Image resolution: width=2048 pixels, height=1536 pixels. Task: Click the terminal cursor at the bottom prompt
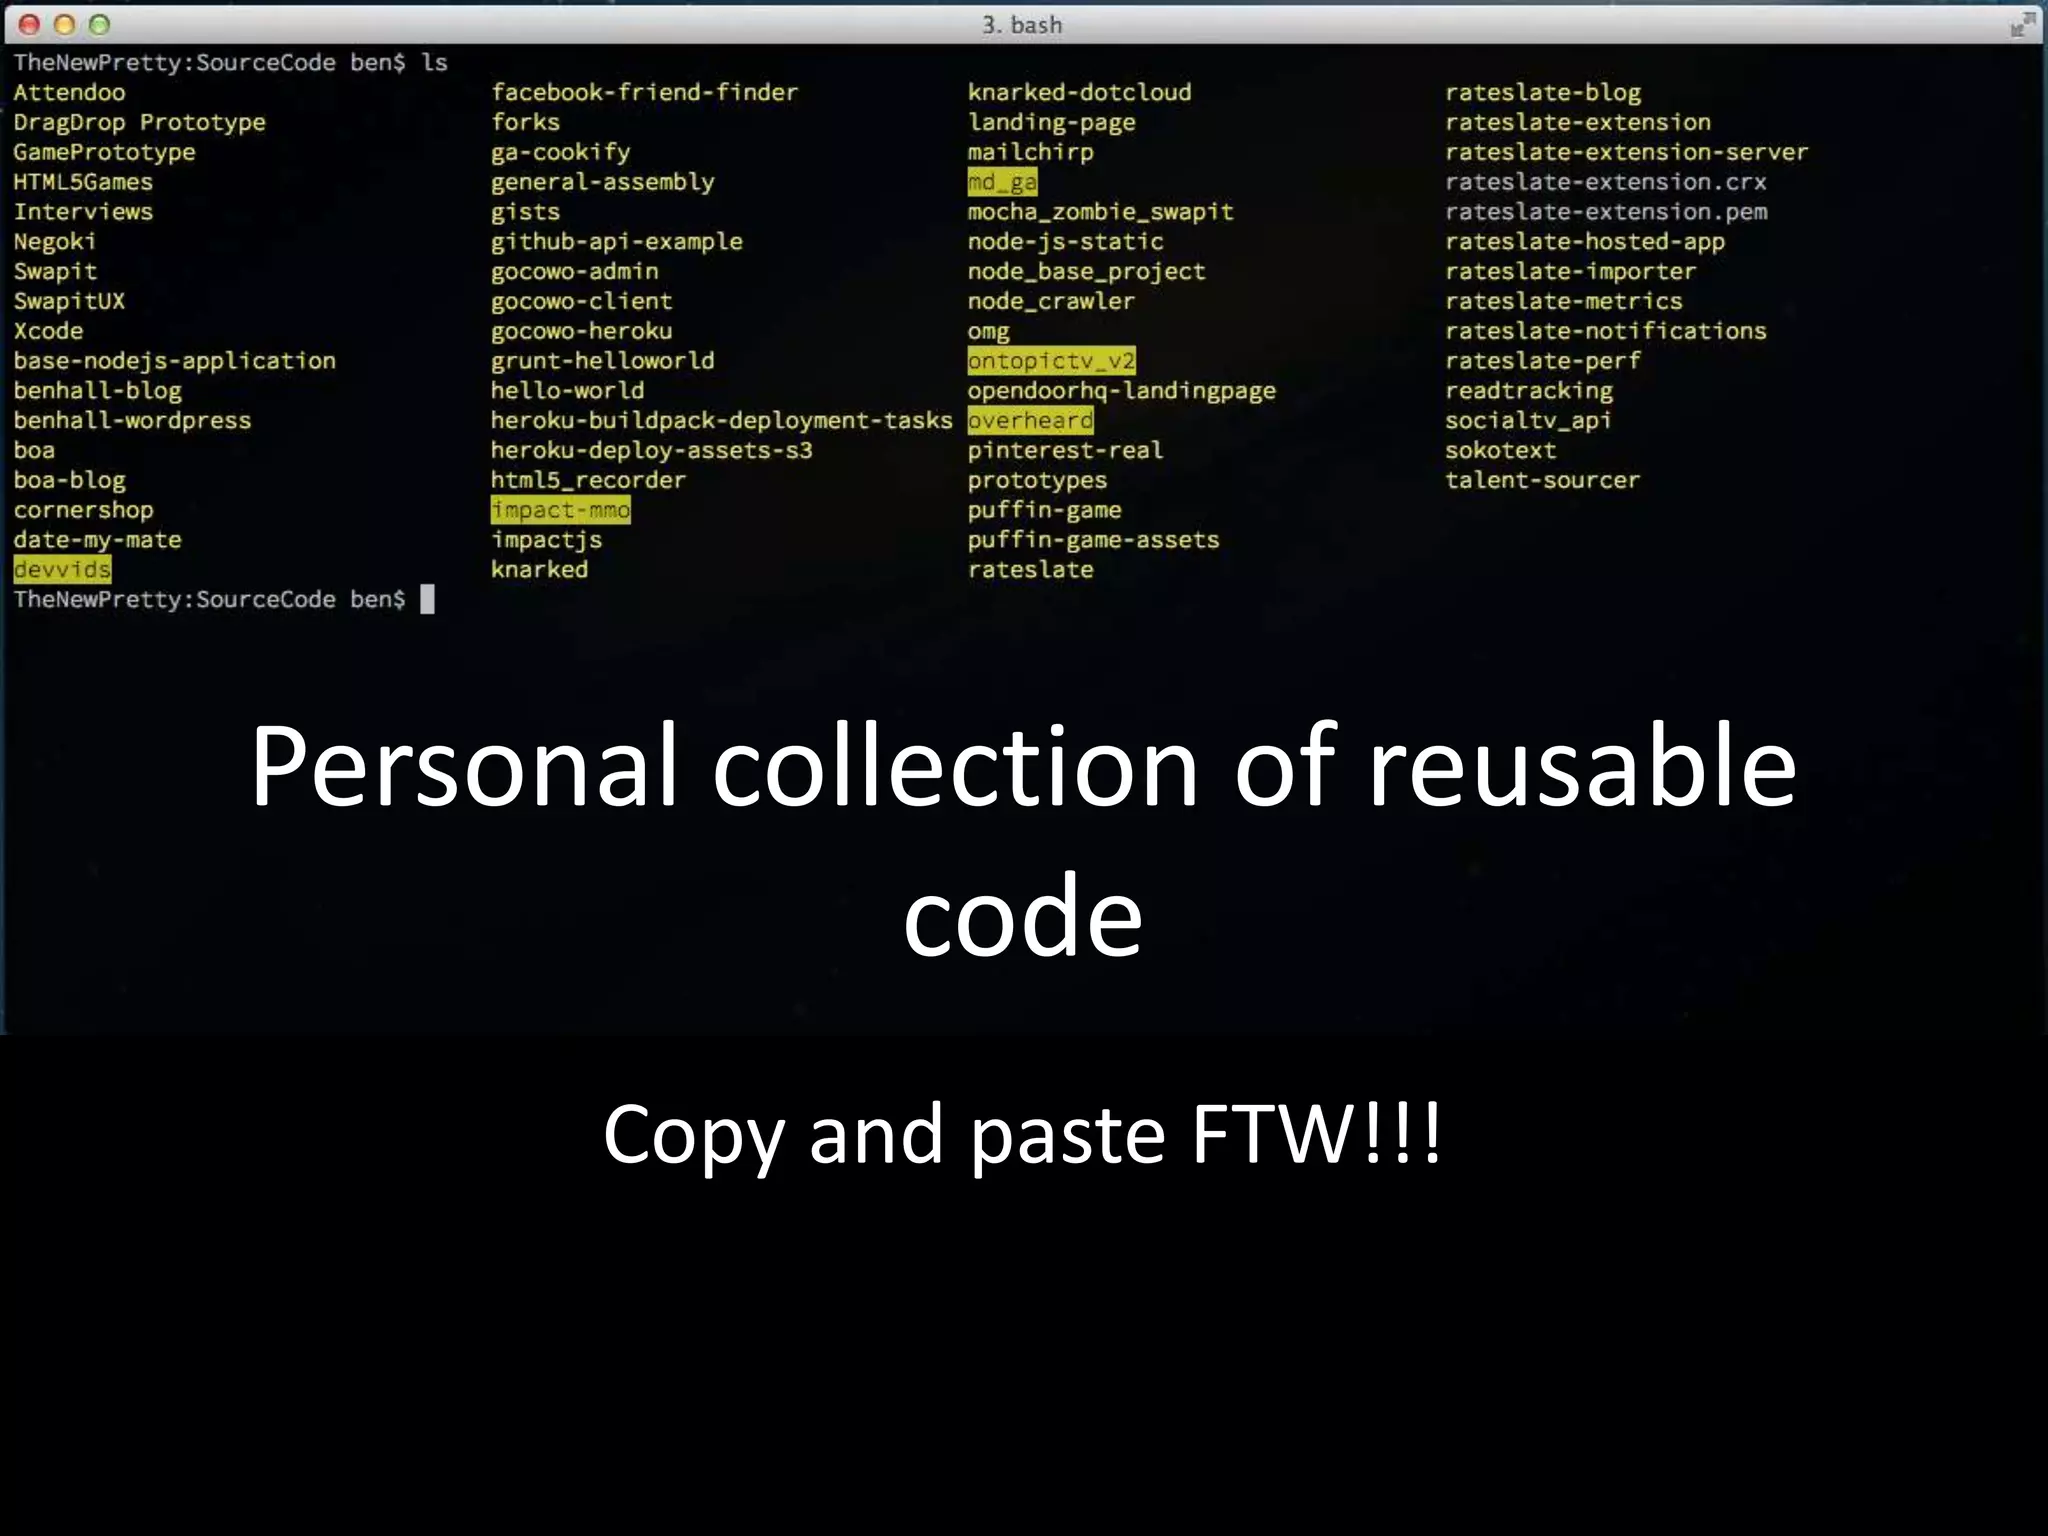[427, 599]
